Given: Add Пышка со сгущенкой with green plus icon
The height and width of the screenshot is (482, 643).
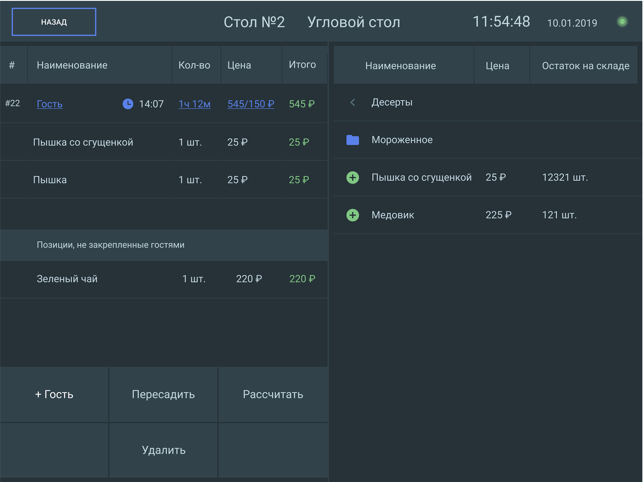Looking at the screenshot, I should coord(353,178).
